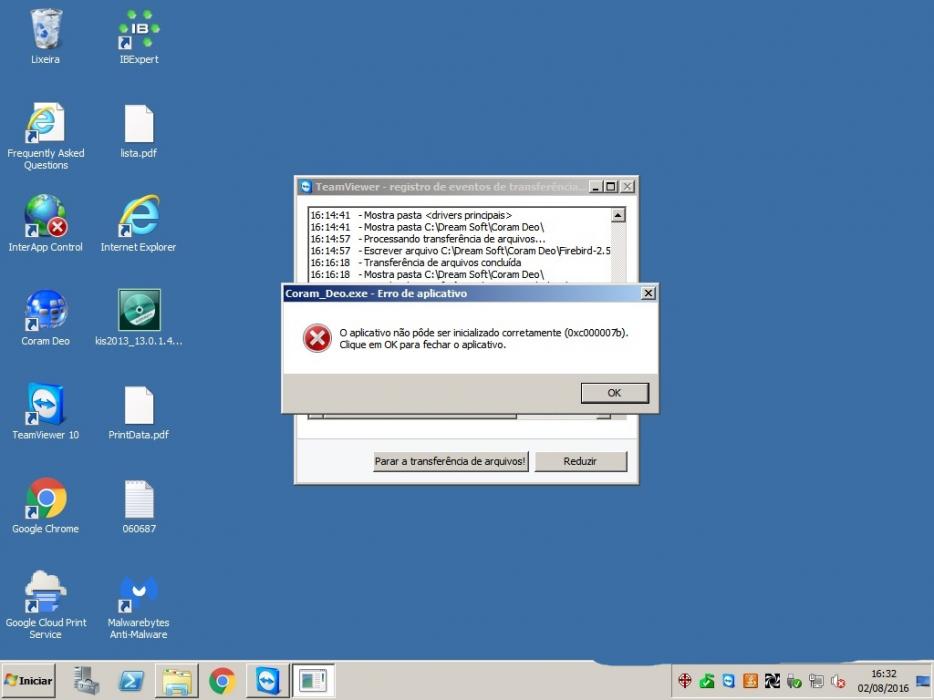This screenshot has height=700, width=934.
Task: Click the taskbar clock showing 16:32
Action: (883, 680)
